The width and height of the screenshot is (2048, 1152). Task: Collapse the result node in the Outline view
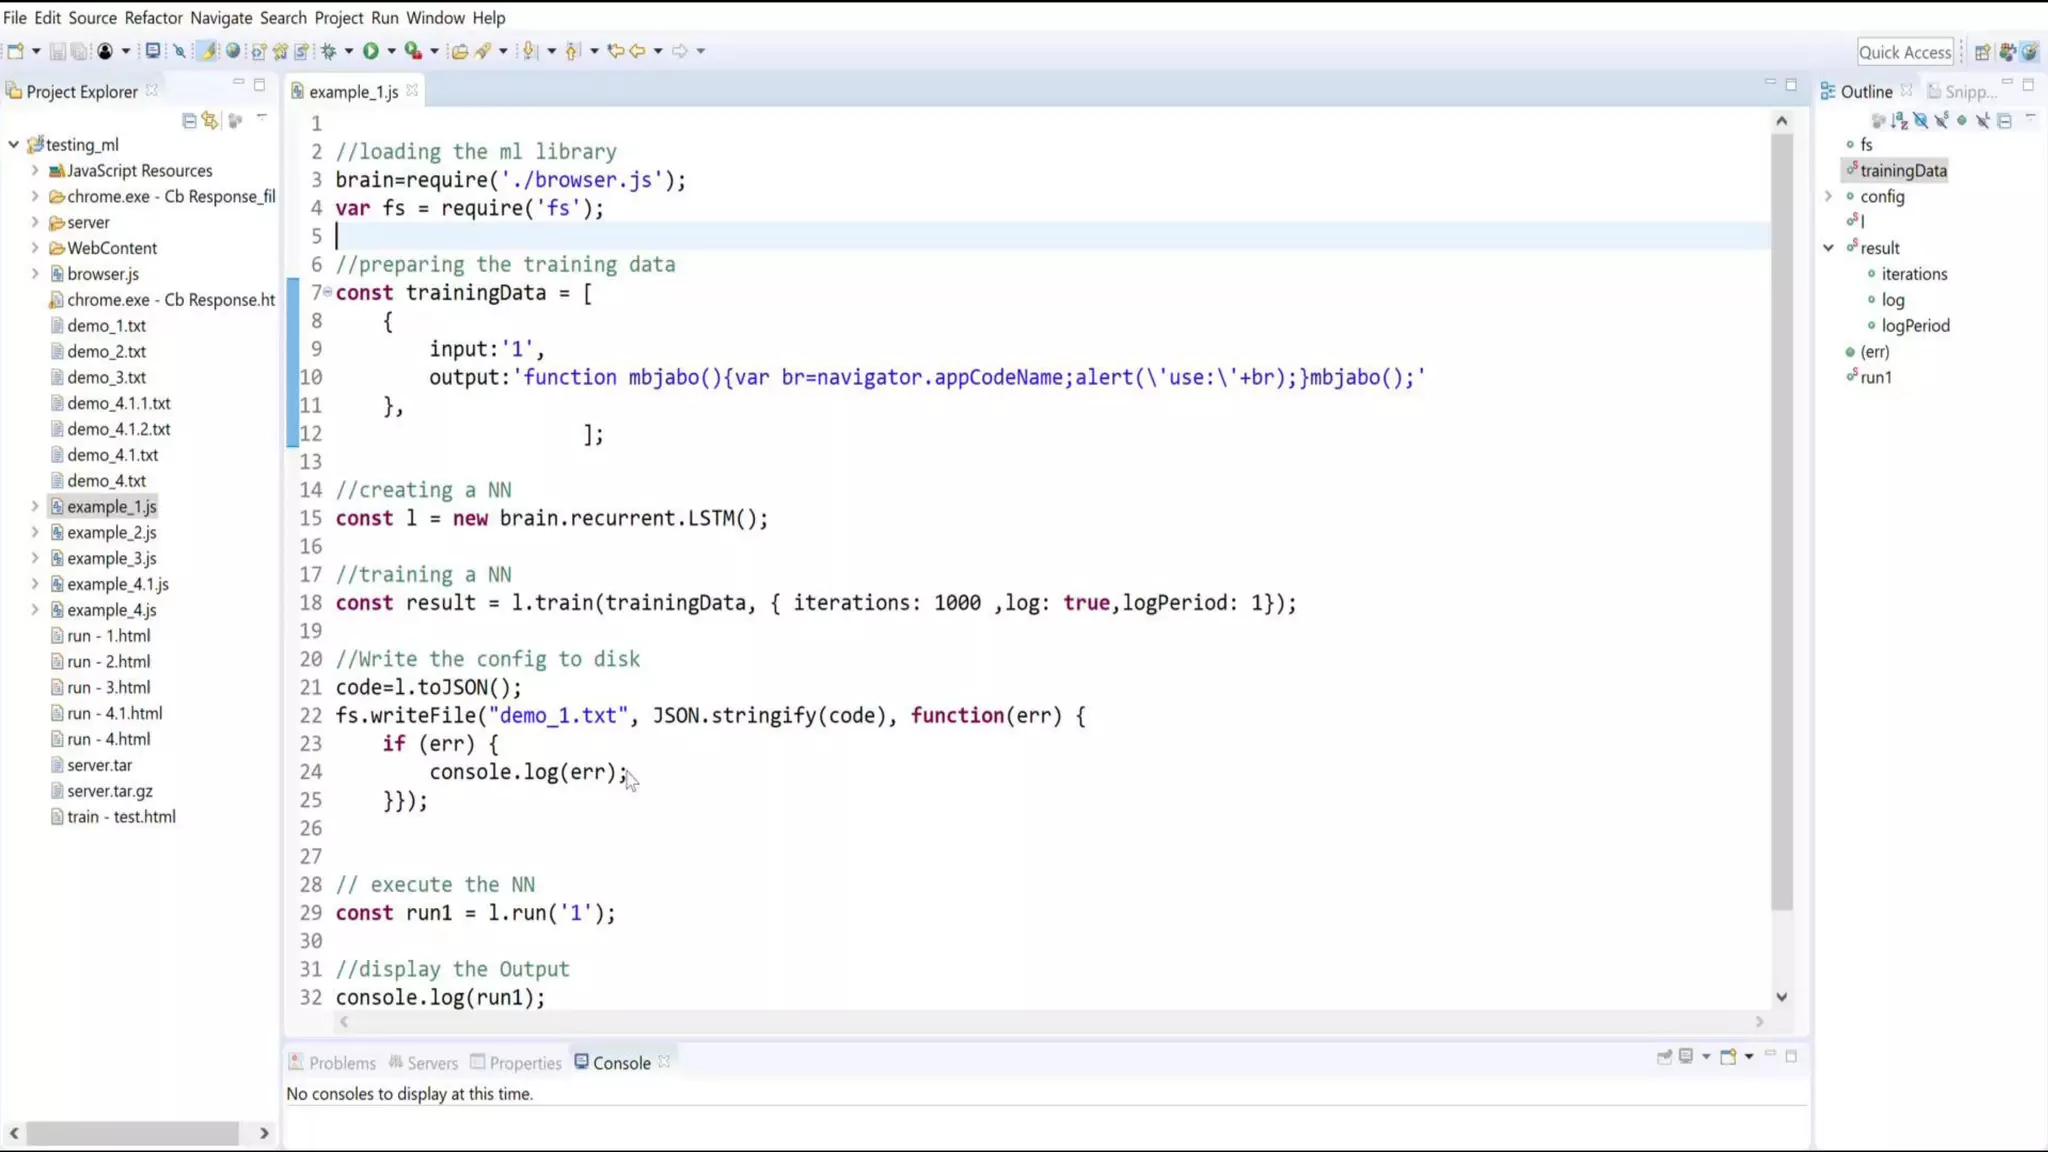(x=1828, y=248)
